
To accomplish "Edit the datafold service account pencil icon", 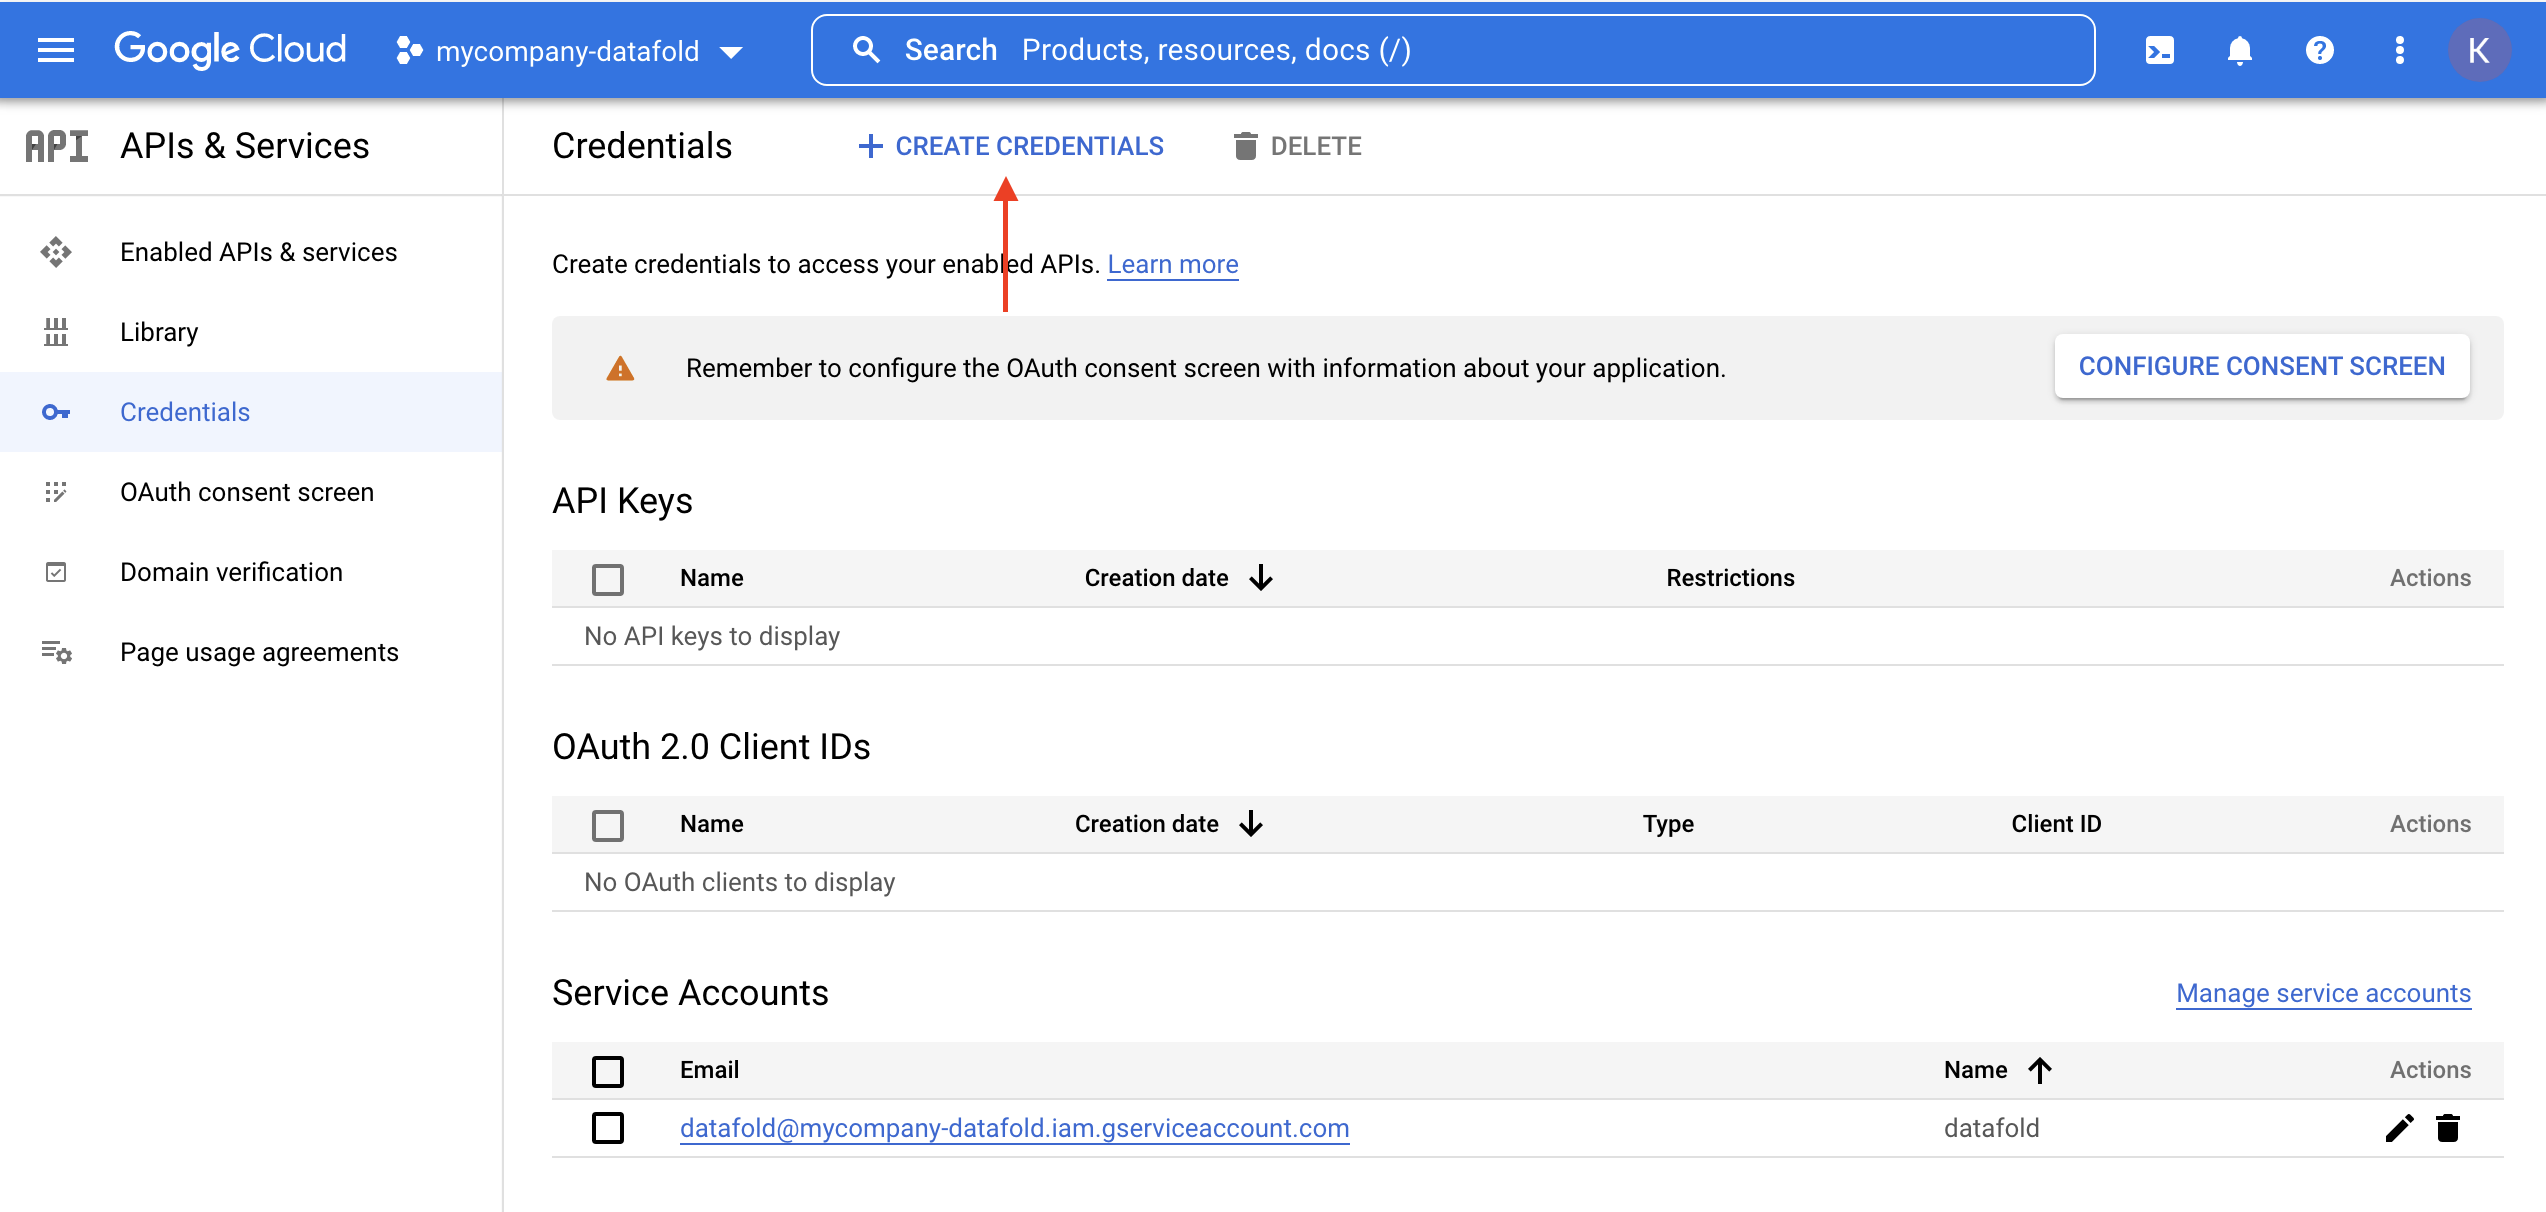I will click(2399, 1128).
